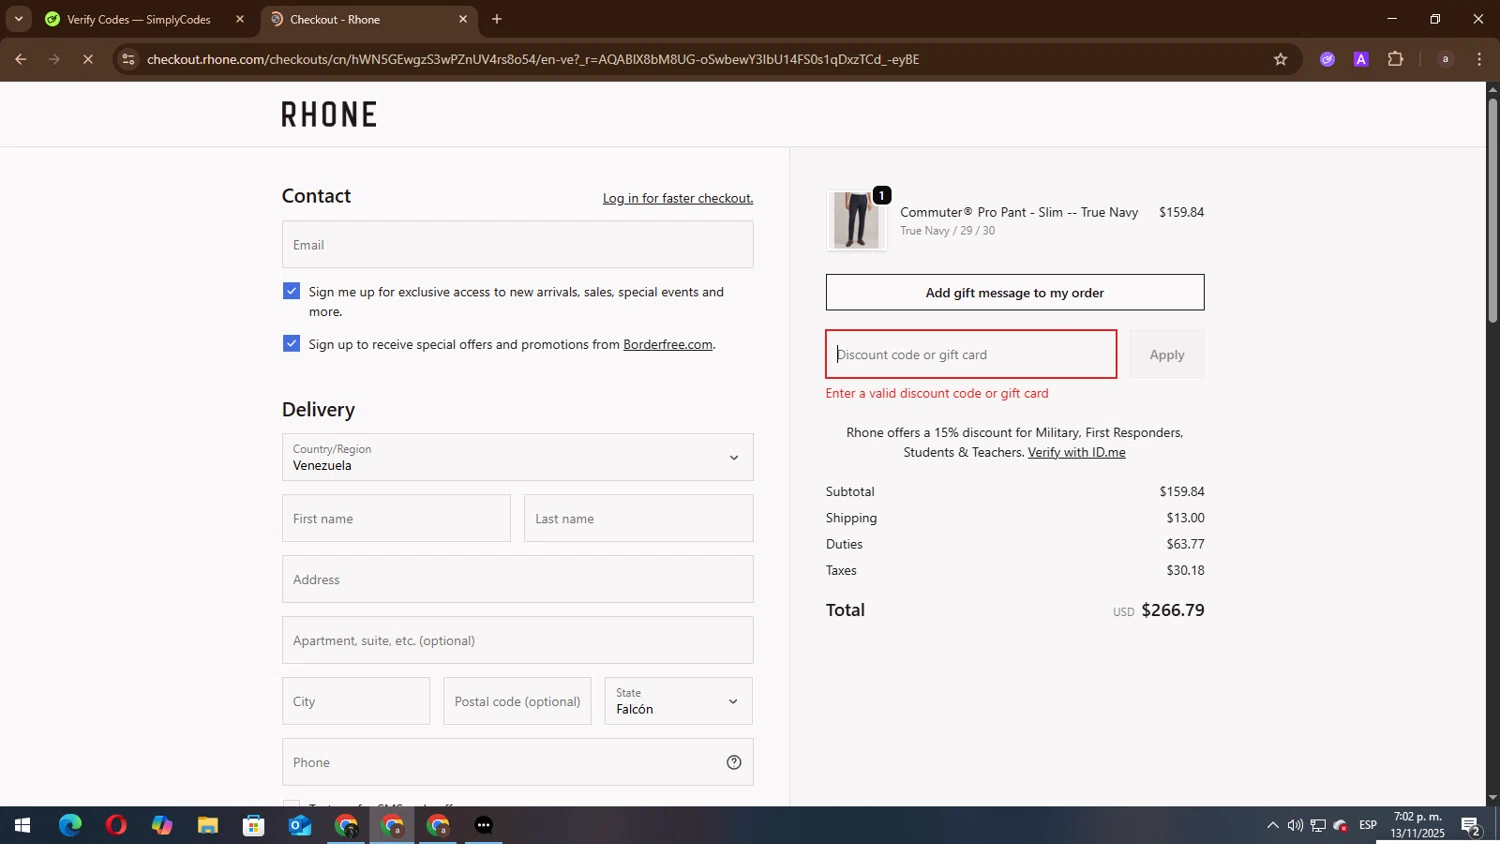
Task: Open a new browser tab
Action: (497, 19)
